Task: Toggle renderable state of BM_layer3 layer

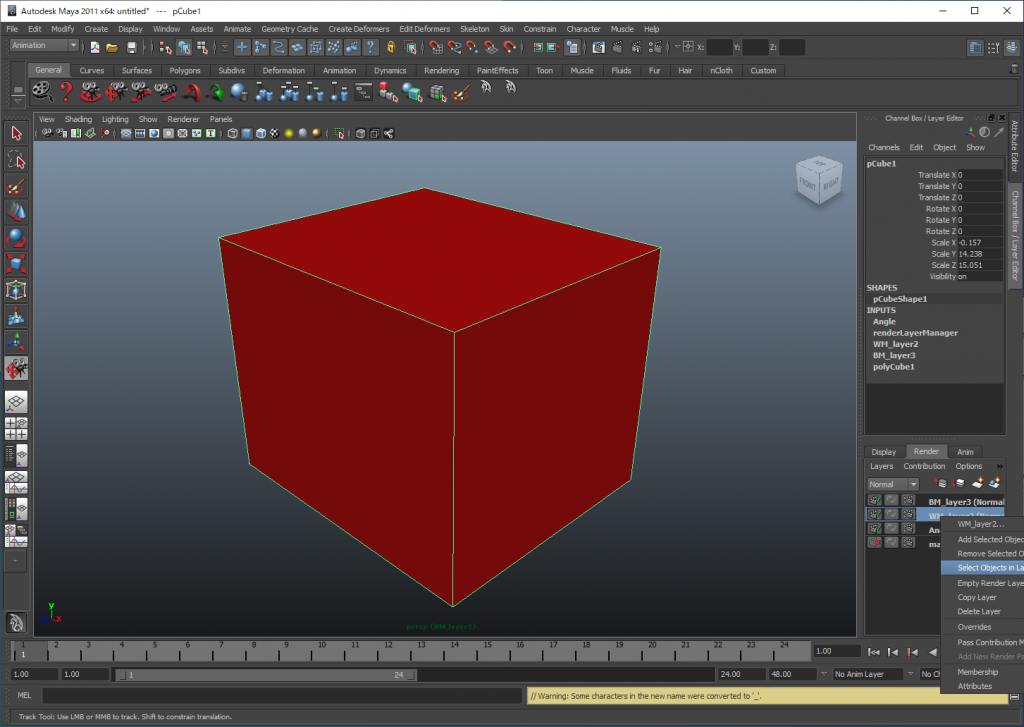Action: pos(874,501)
